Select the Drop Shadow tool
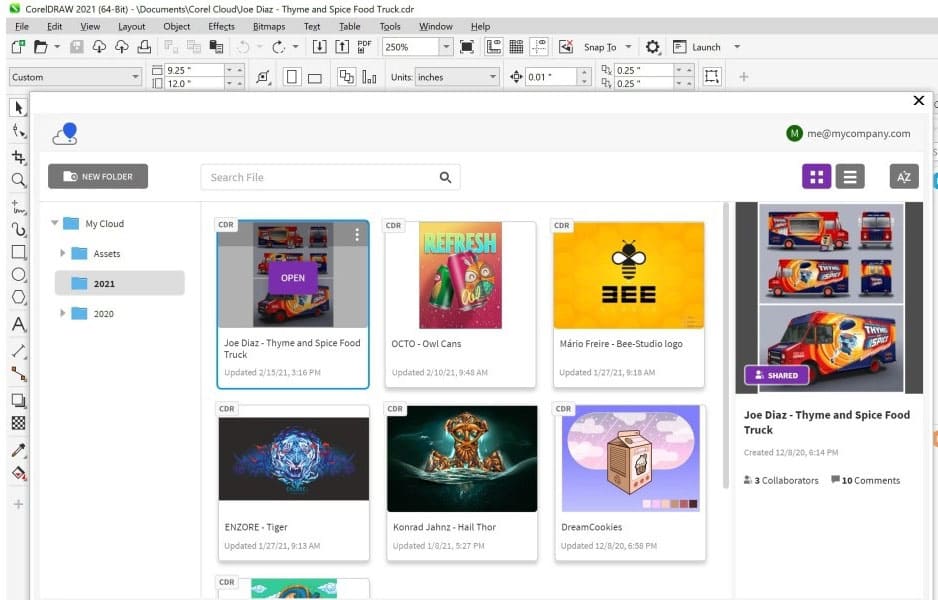Screen dimensions: 938x600 click(x=19, y=400)
